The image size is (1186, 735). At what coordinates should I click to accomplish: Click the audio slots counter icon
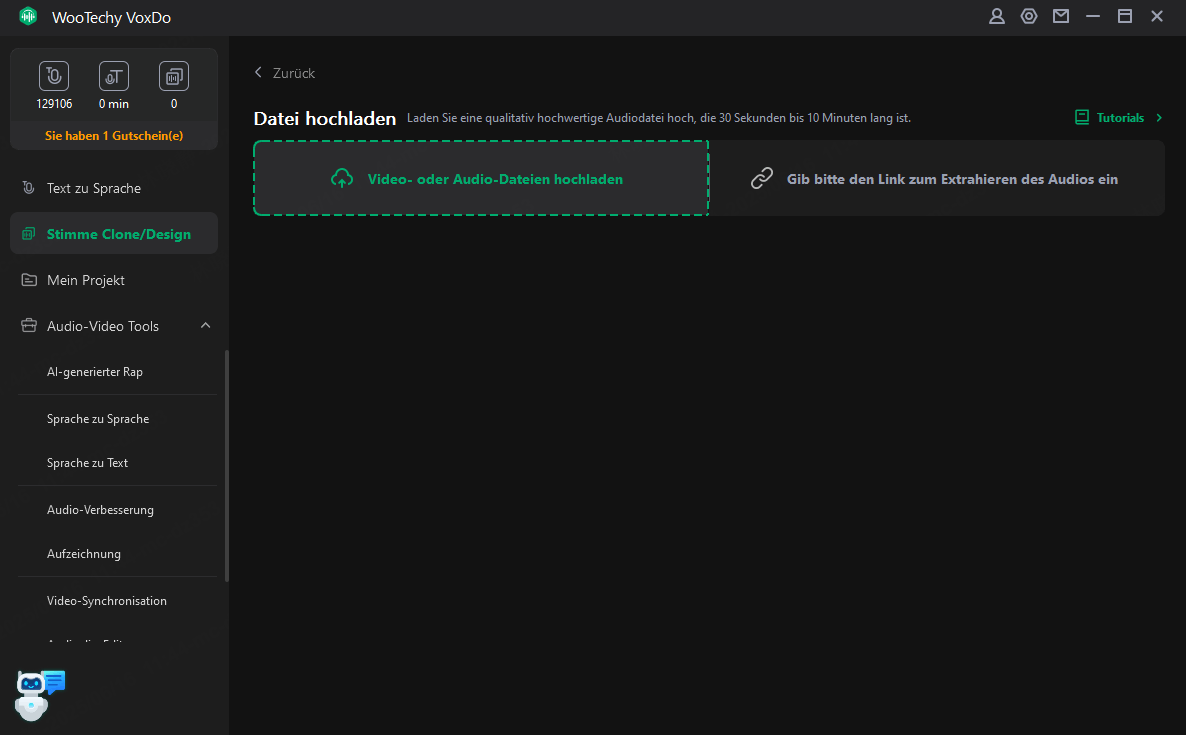(x=174, y=76)
